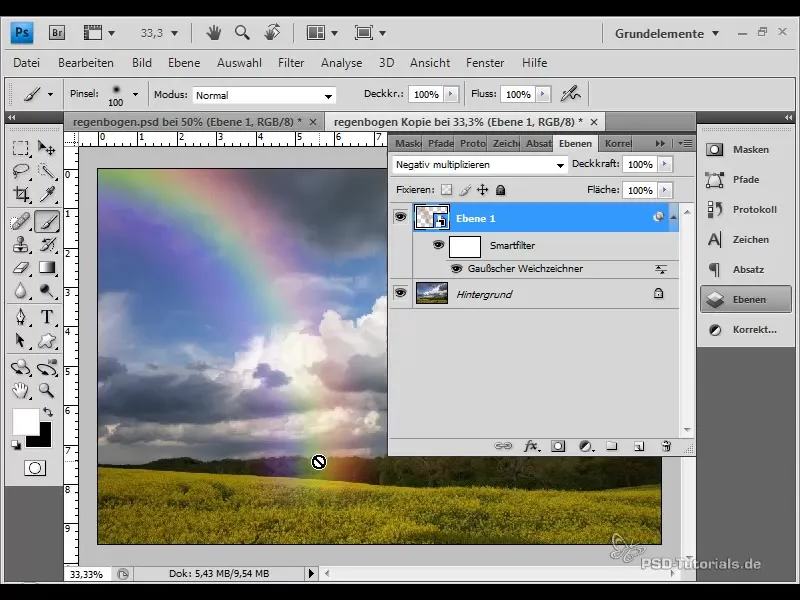Select the Type tool
Viewport: 800px width, 600px height.
[46, 317]
